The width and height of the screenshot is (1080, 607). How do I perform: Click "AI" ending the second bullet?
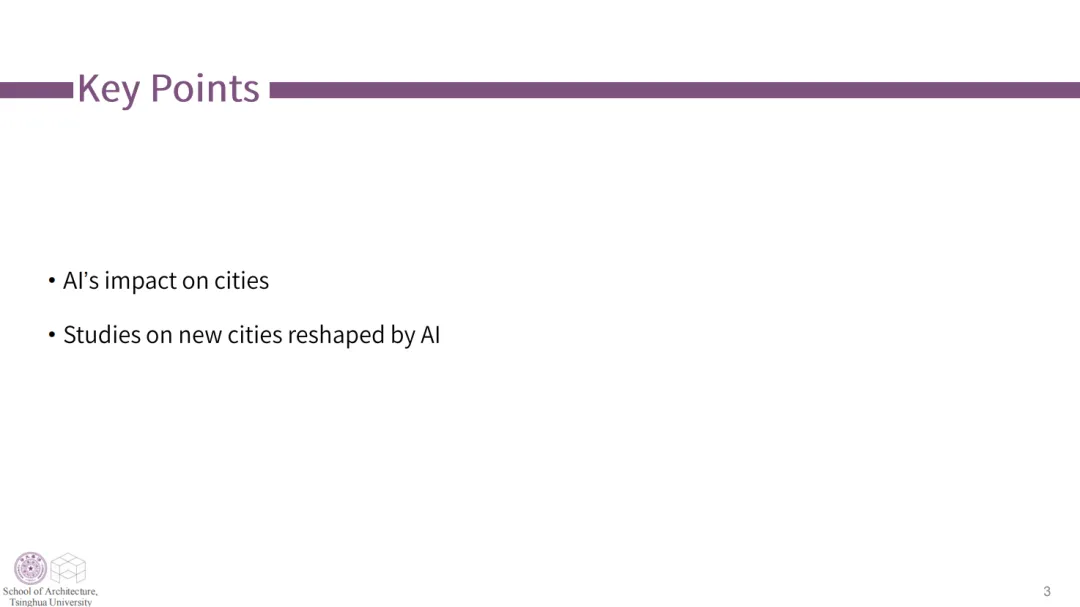pyautogui.click(x=430, y=335)
